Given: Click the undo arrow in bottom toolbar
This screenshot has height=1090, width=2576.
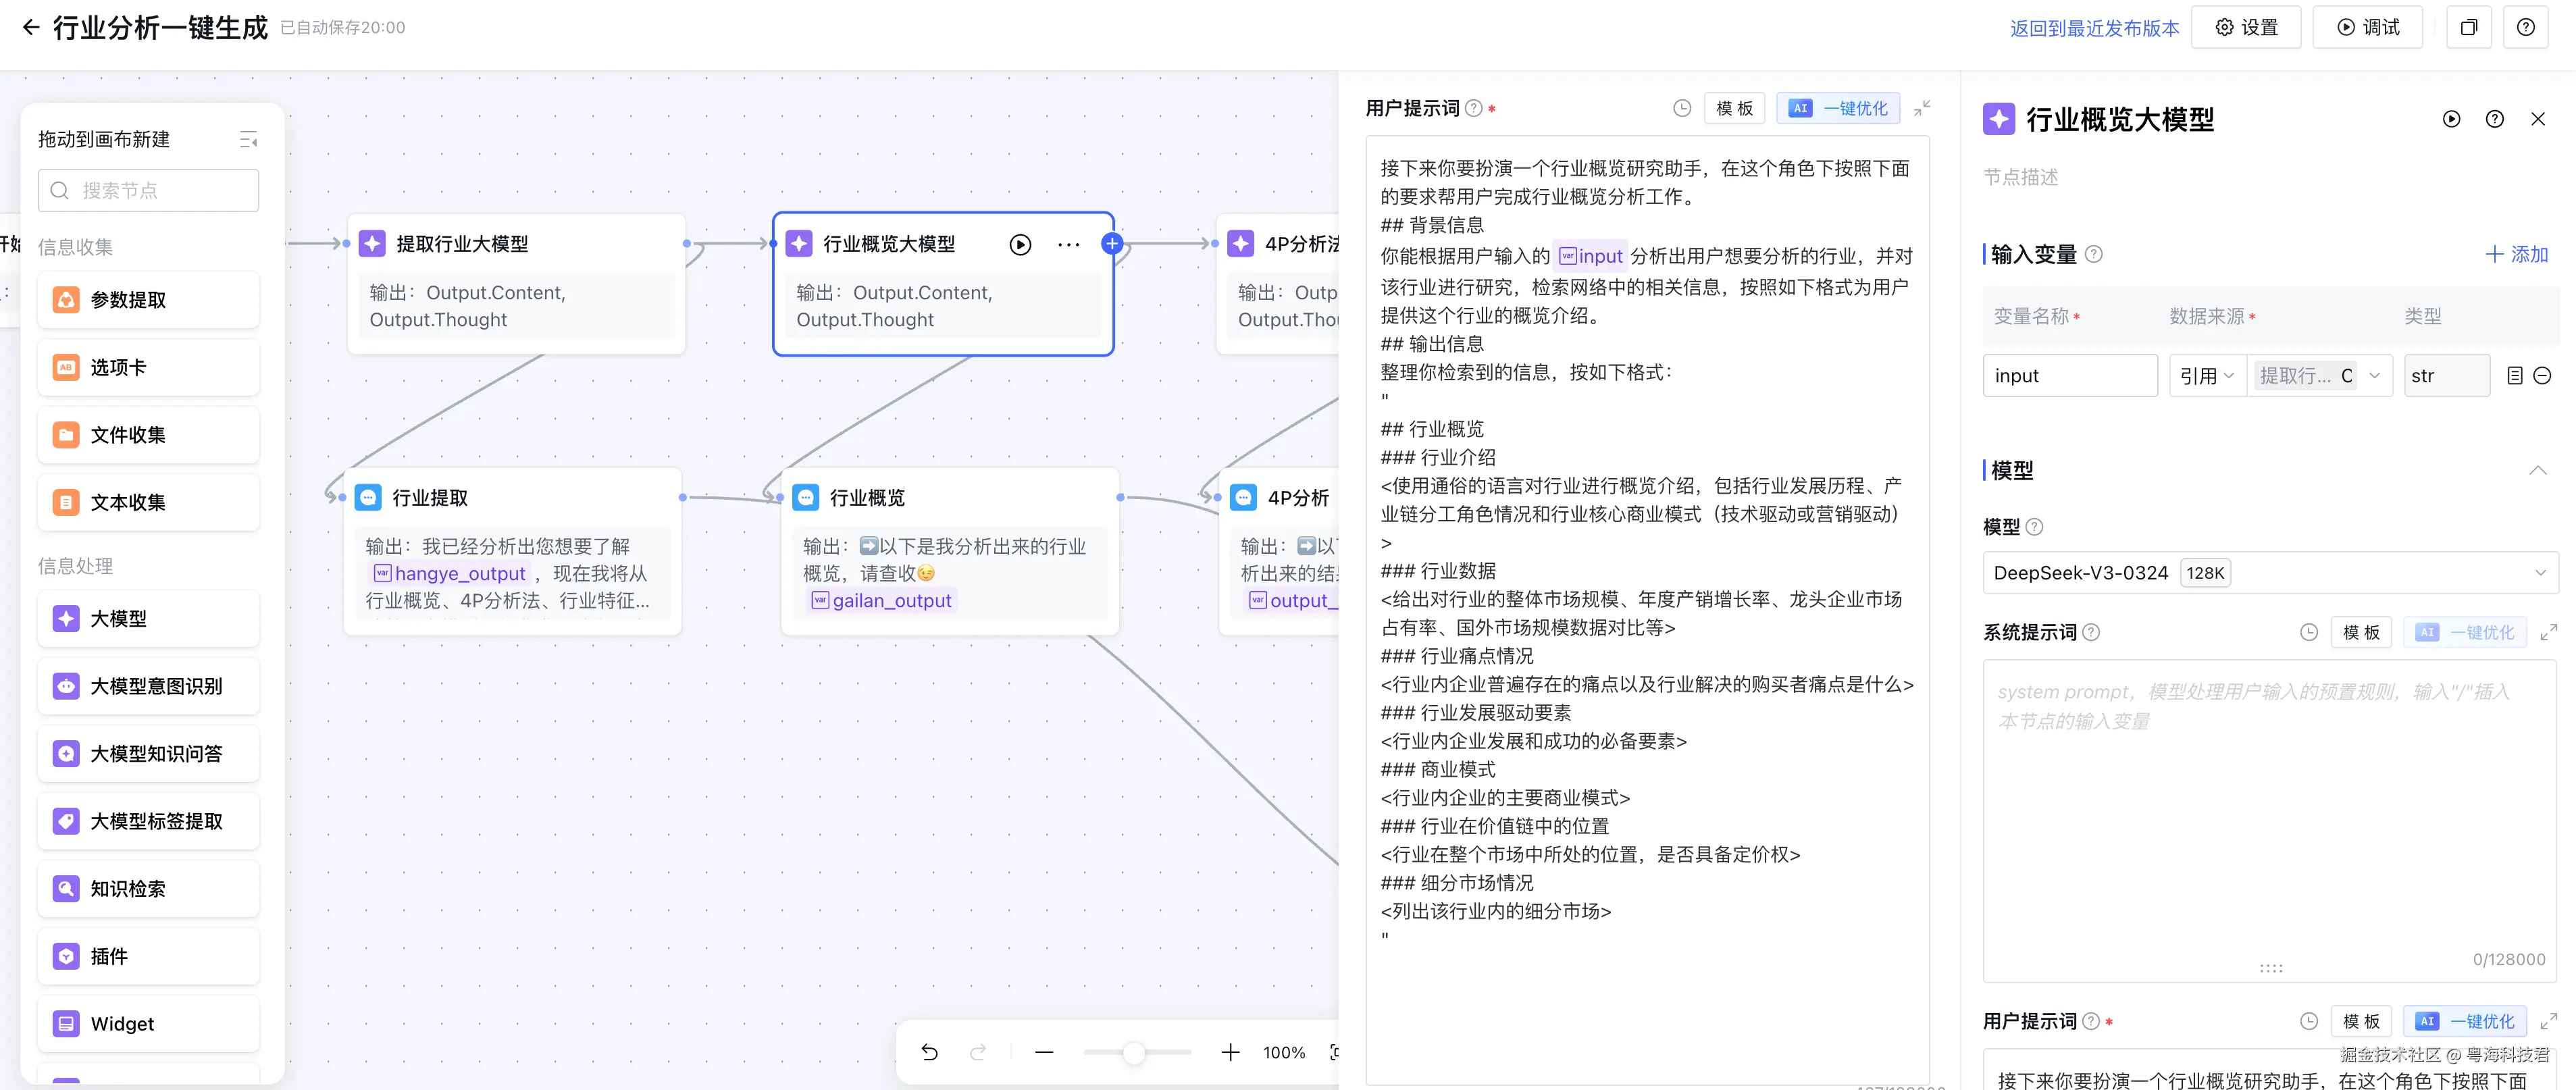Looking at the screenshot, I should (x=929, y=1052).
